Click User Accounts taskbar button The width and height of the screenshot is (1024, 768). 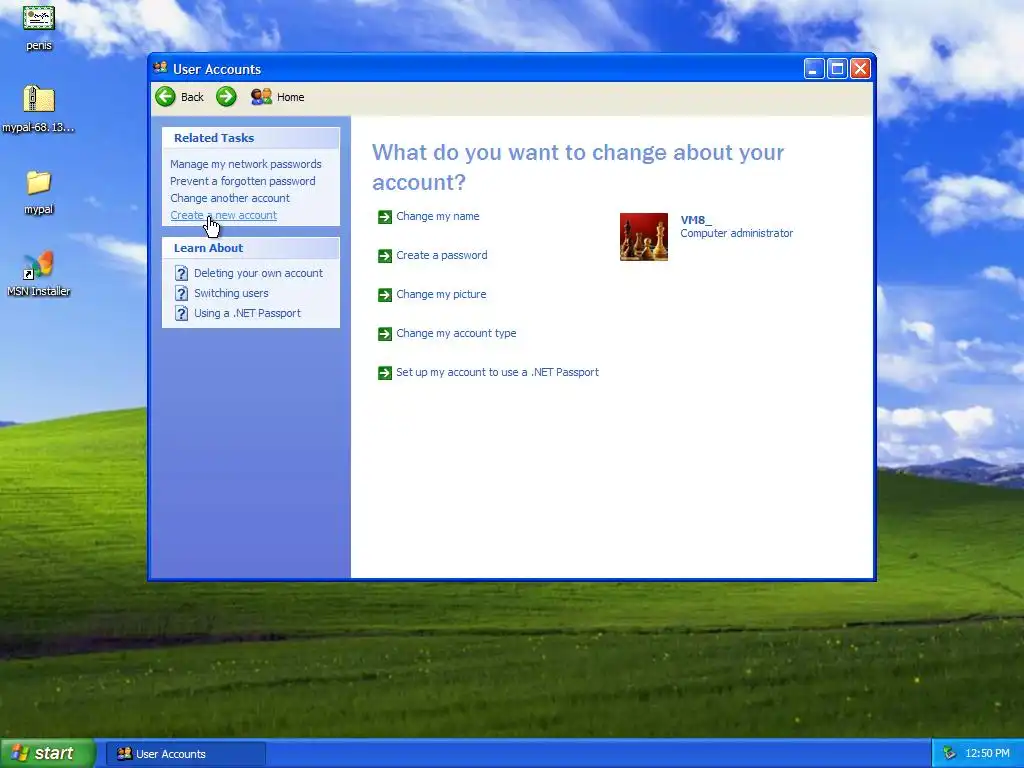click(x=186, y=754)
